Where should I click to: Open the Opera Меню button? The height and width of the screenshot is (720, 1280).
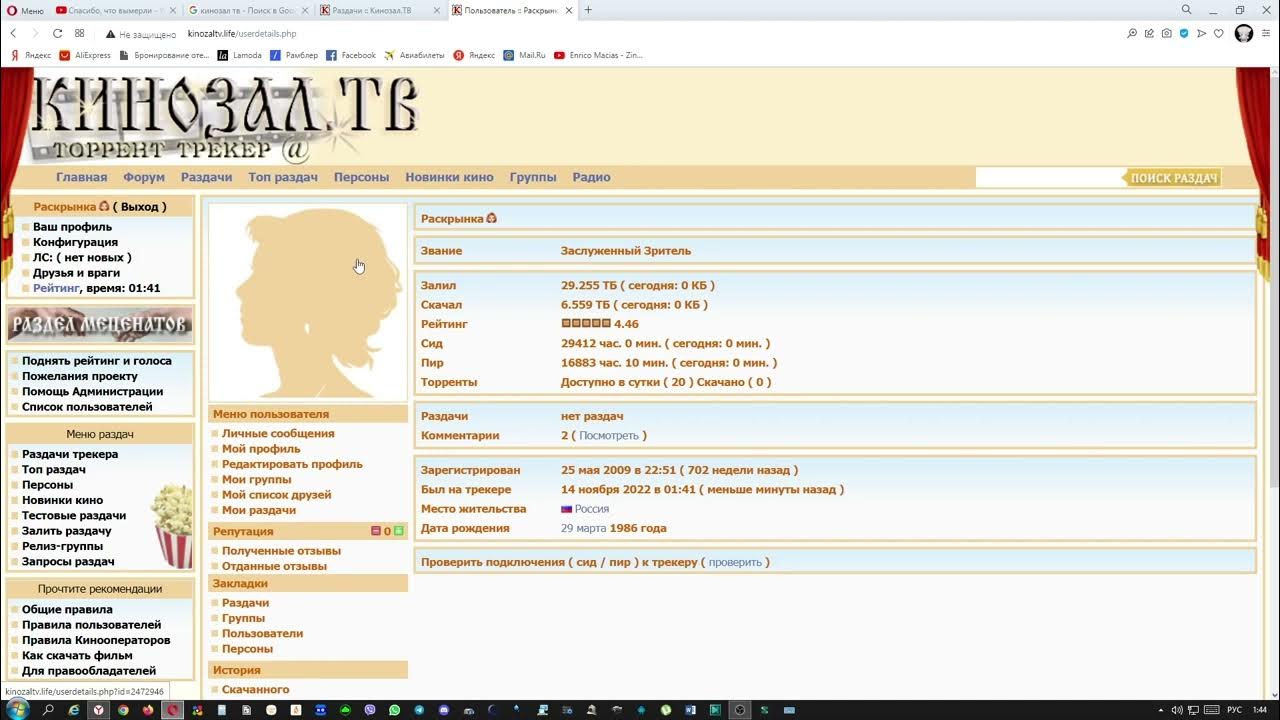pos(26,10)
